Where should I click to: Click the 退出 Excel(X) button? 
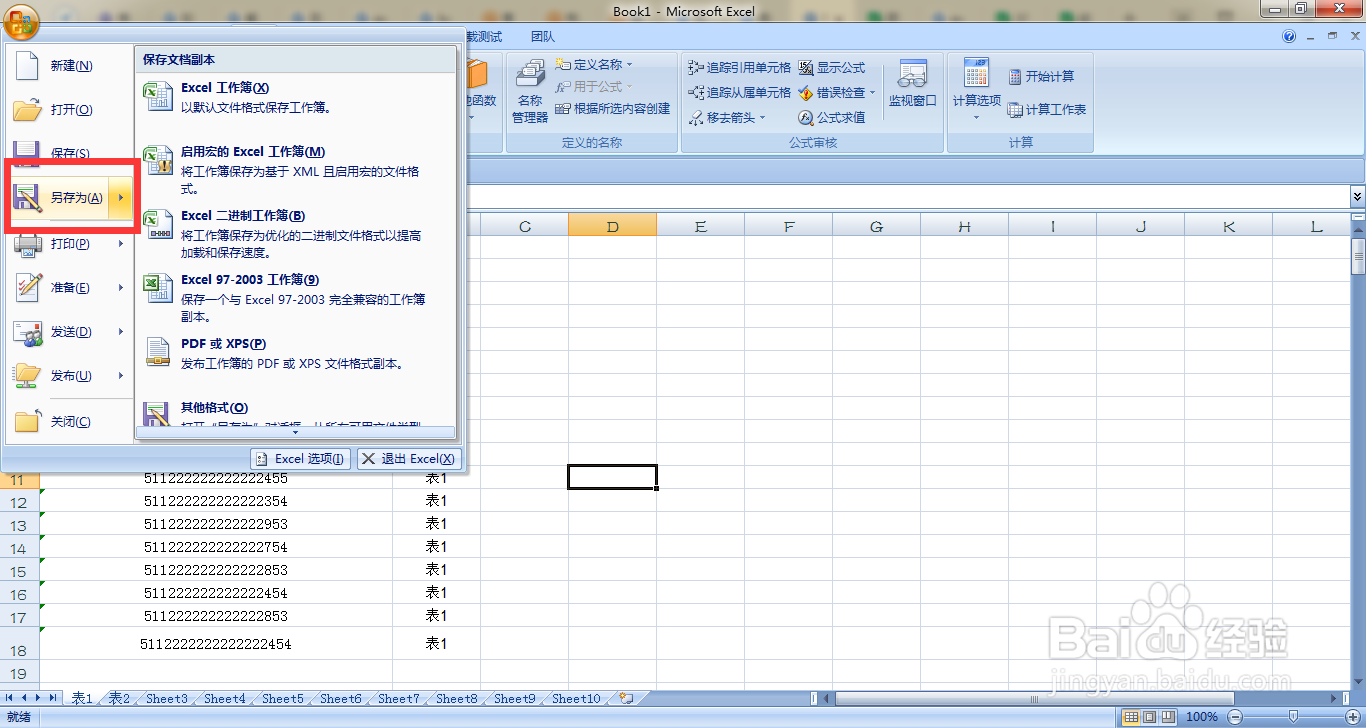[x=408, y=459]
